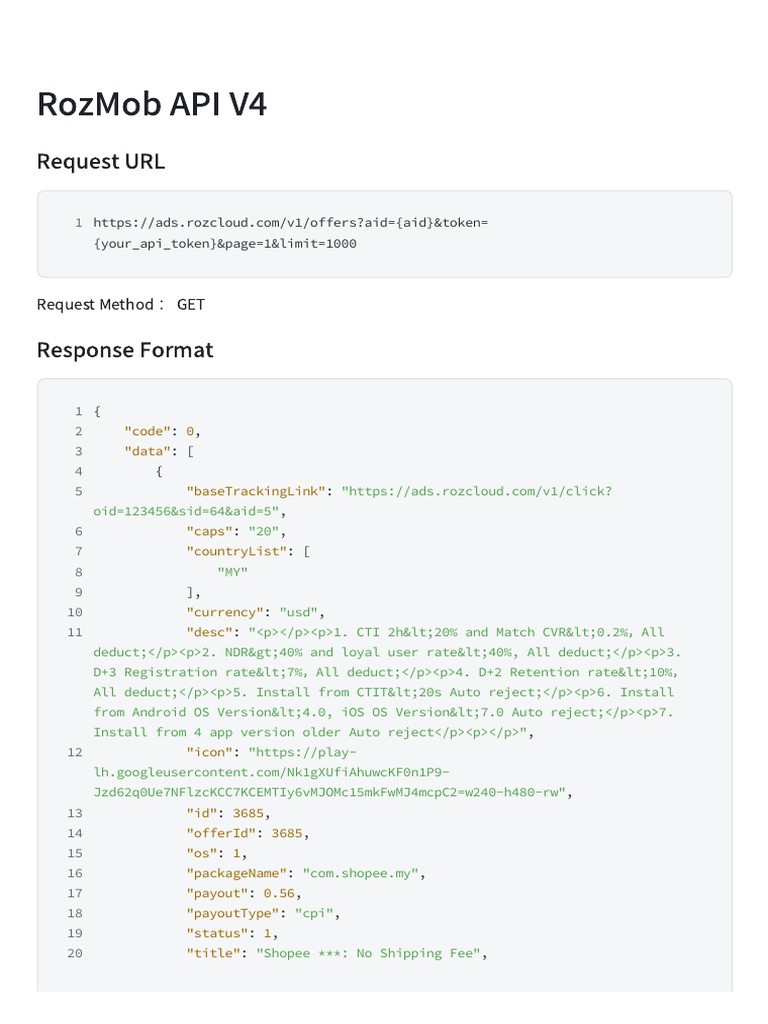Click the Request URL heading

[101, 161]
